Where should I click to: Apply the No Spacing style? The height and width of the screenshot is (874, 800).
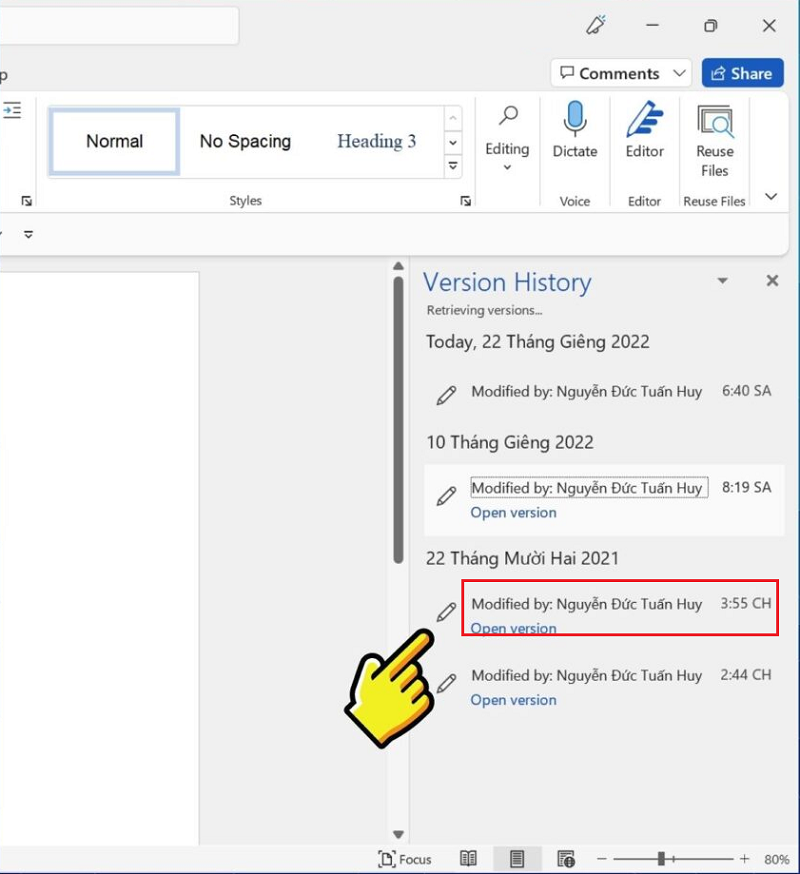[245, 142]
